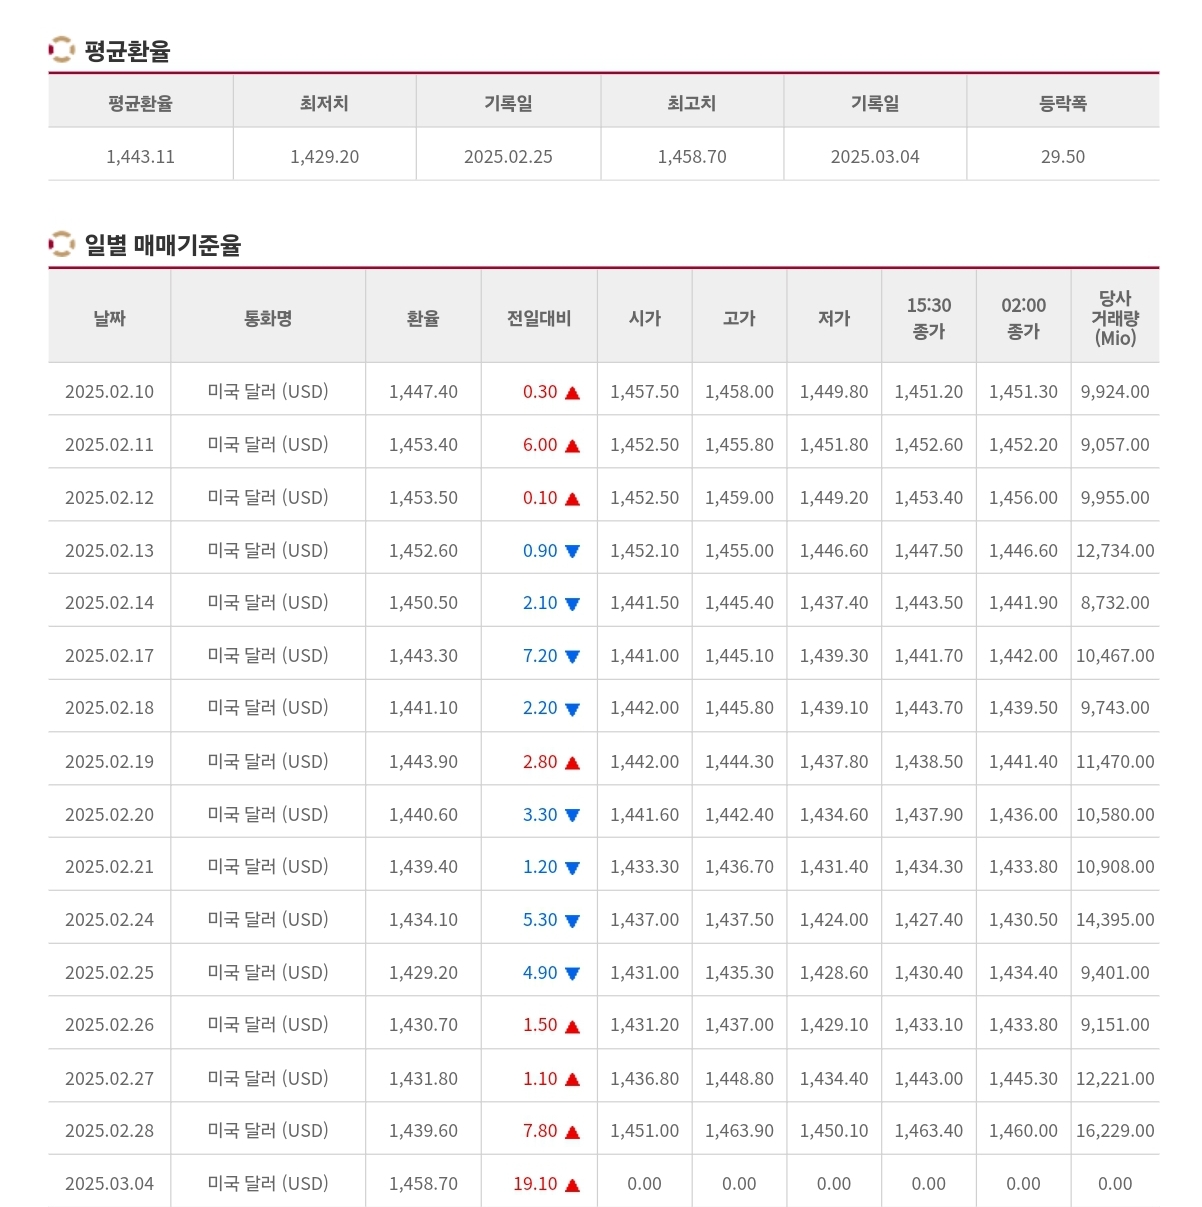Click 미국 달러 (USD) in the 2025.02.25 row

pos(268,973)
